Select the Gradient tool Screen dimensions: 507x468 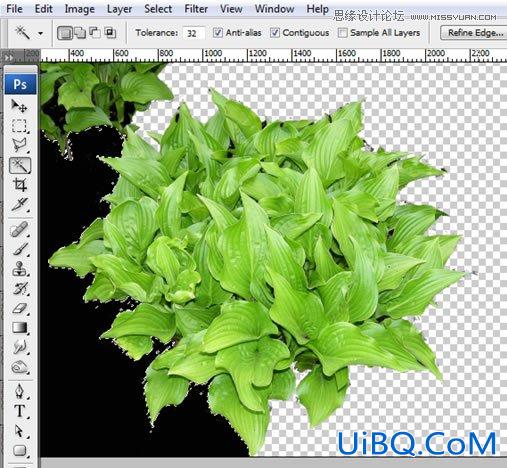[19, 328]
